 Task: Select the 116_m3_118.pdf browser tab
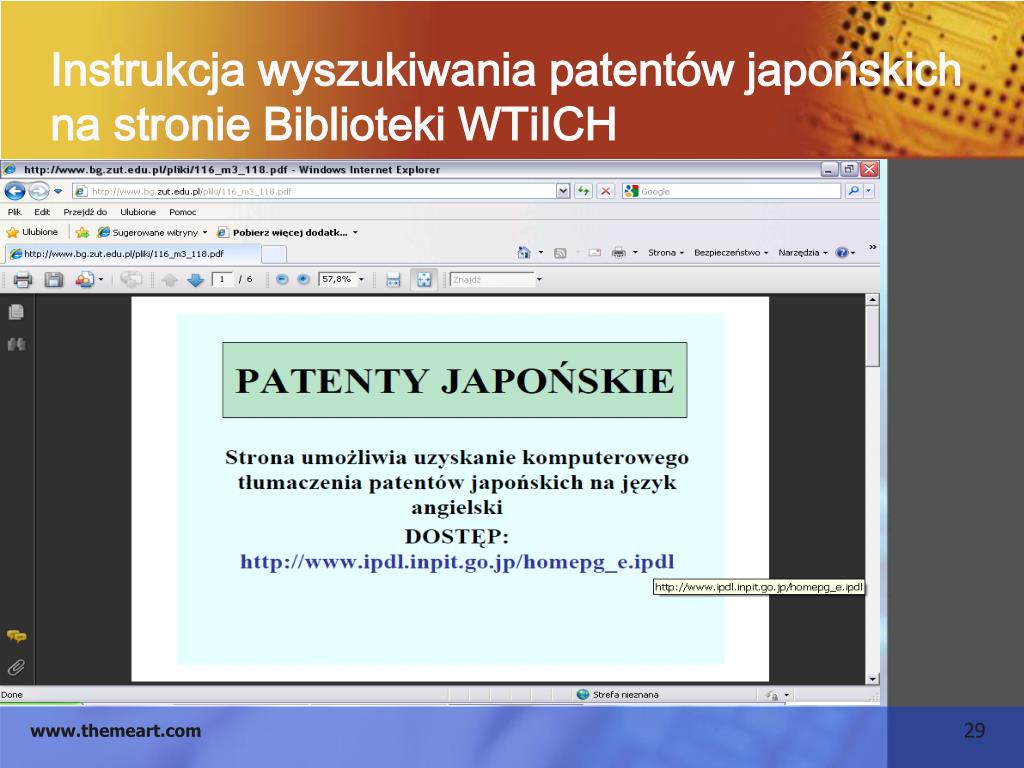click(133, 253)
